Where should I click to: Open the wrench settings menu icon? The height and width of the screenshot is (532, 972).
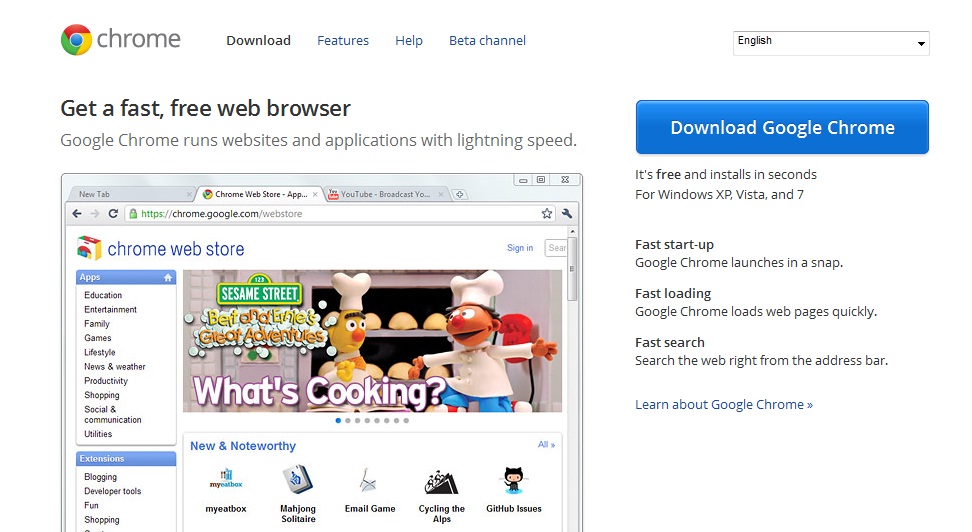coord(567,213)
